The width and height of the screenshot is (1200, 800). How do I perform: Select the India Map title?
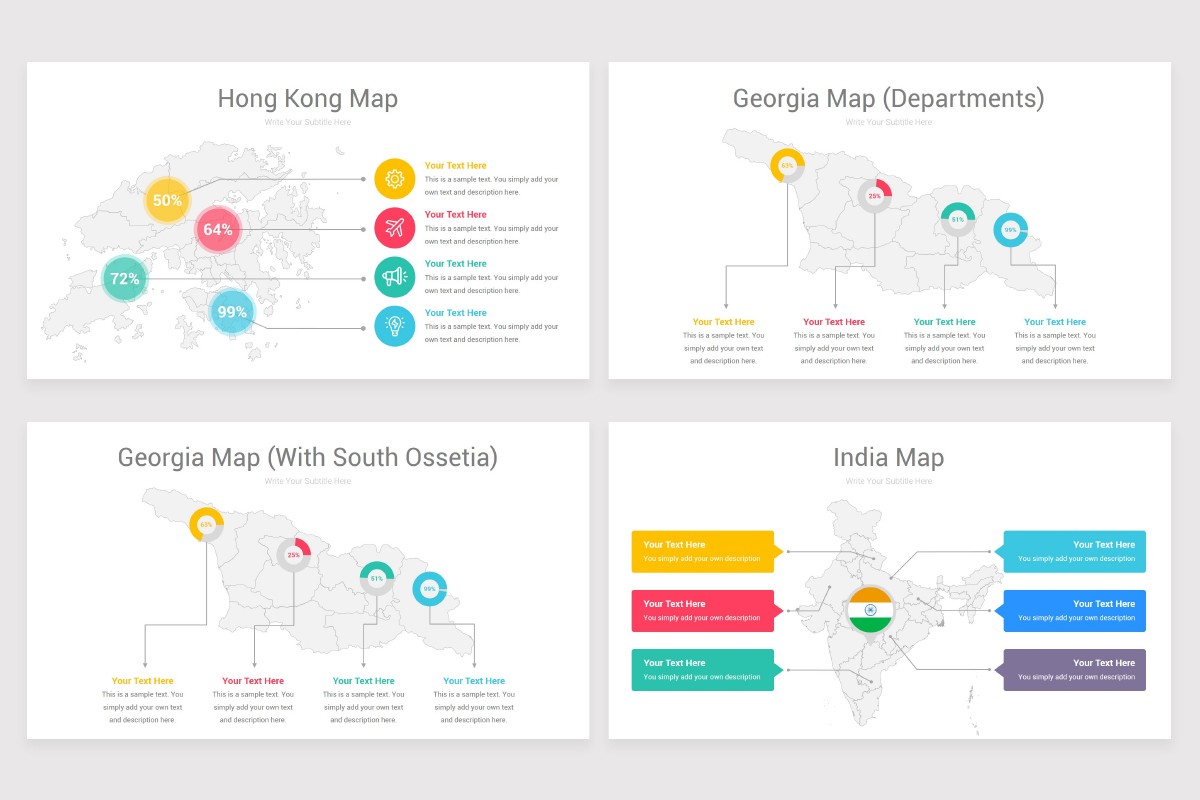click(889, 457)
